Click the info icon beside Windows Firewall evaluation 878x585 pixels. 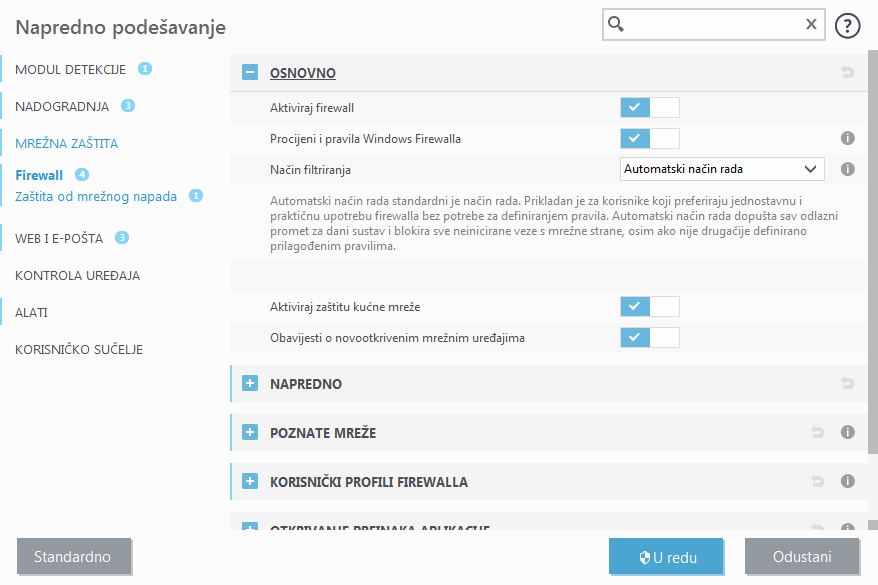[x=847, y=138]
